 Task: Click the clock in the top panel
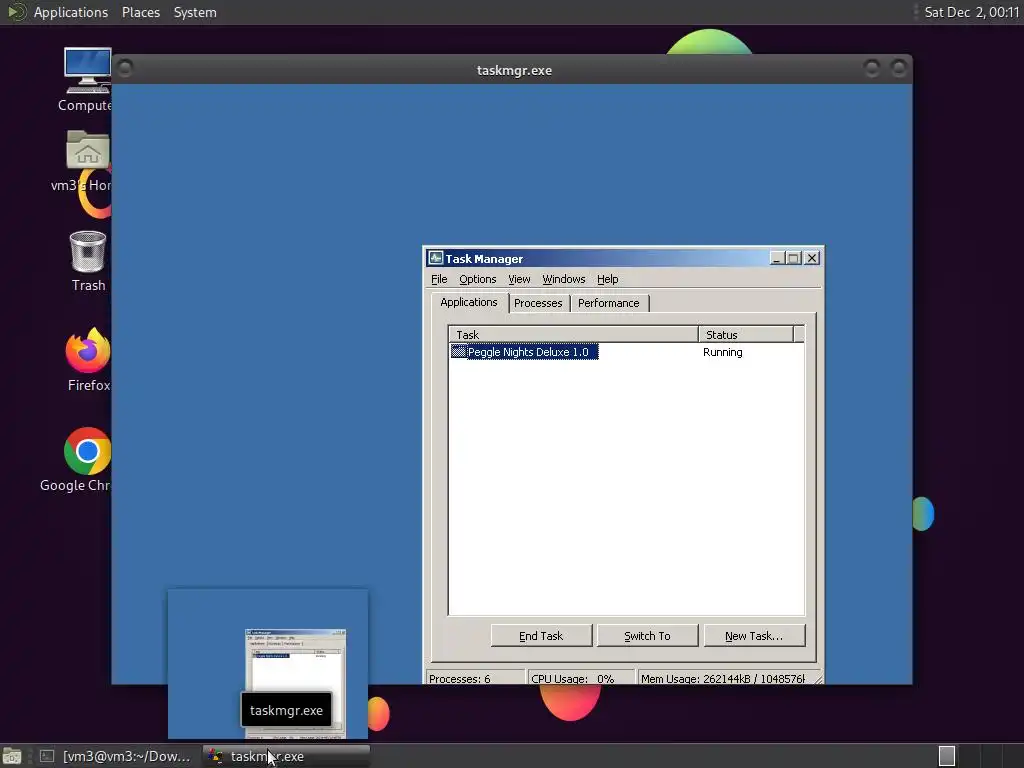point(971,12)
